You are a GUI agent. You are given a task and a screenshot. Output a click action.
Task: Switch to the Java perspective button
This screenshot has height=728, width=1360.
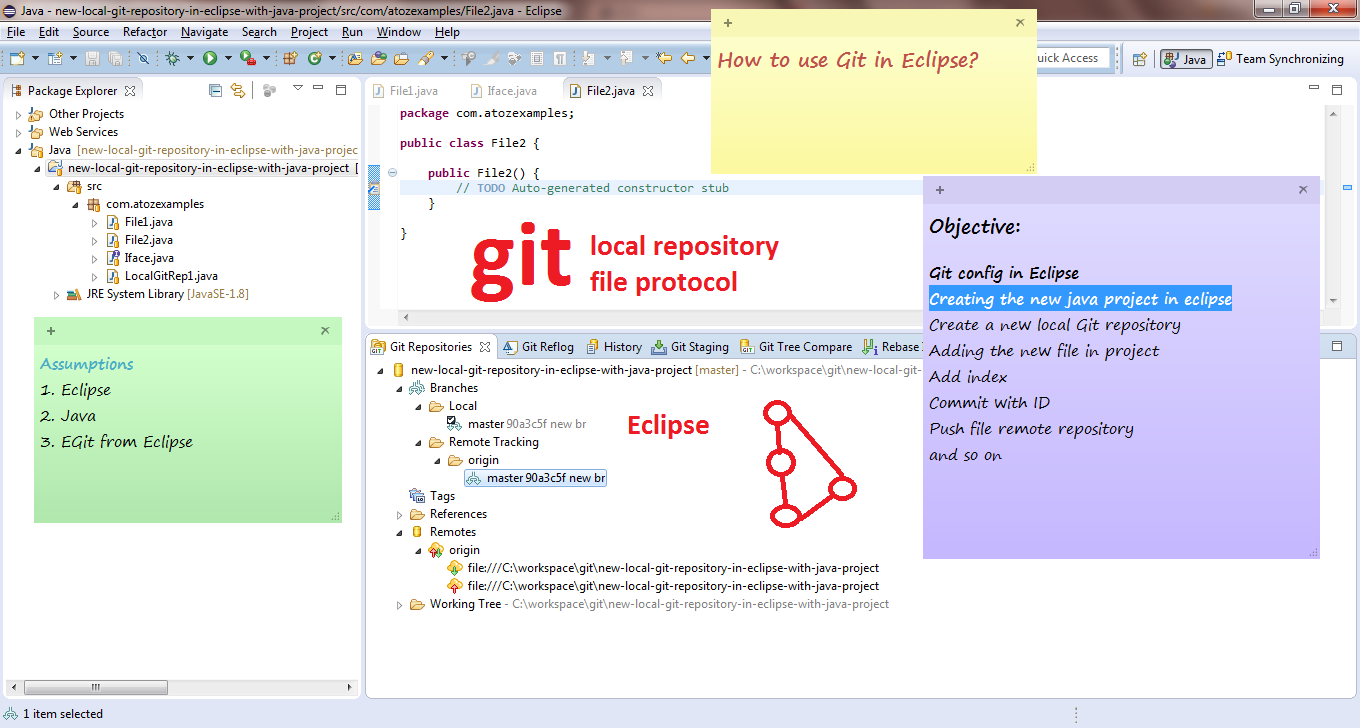[1186, 59]
